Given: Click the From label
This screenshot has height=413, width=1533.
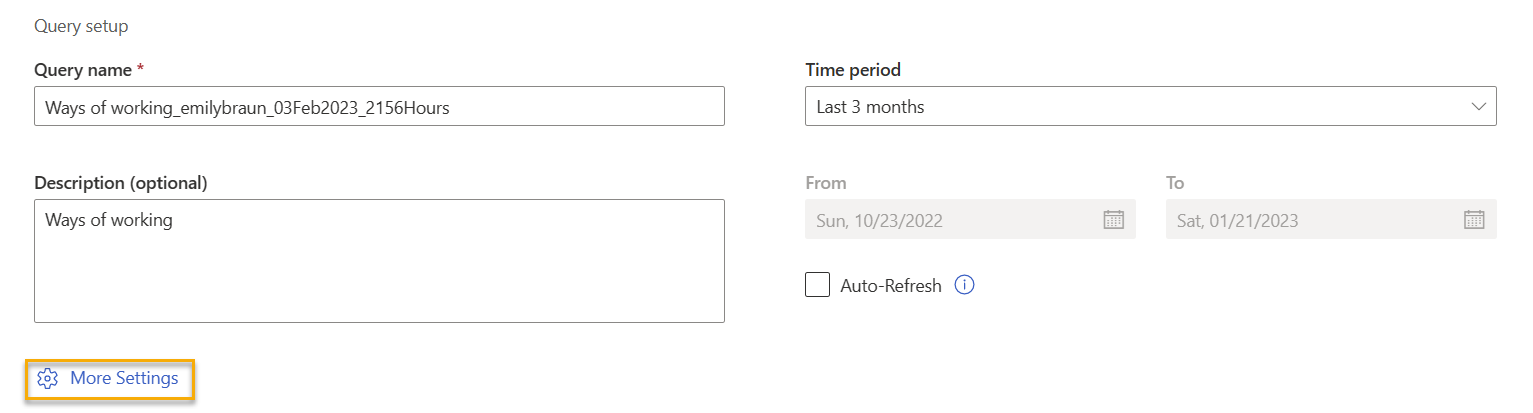Looking at the screenshot, I should [x=826, y=183].
